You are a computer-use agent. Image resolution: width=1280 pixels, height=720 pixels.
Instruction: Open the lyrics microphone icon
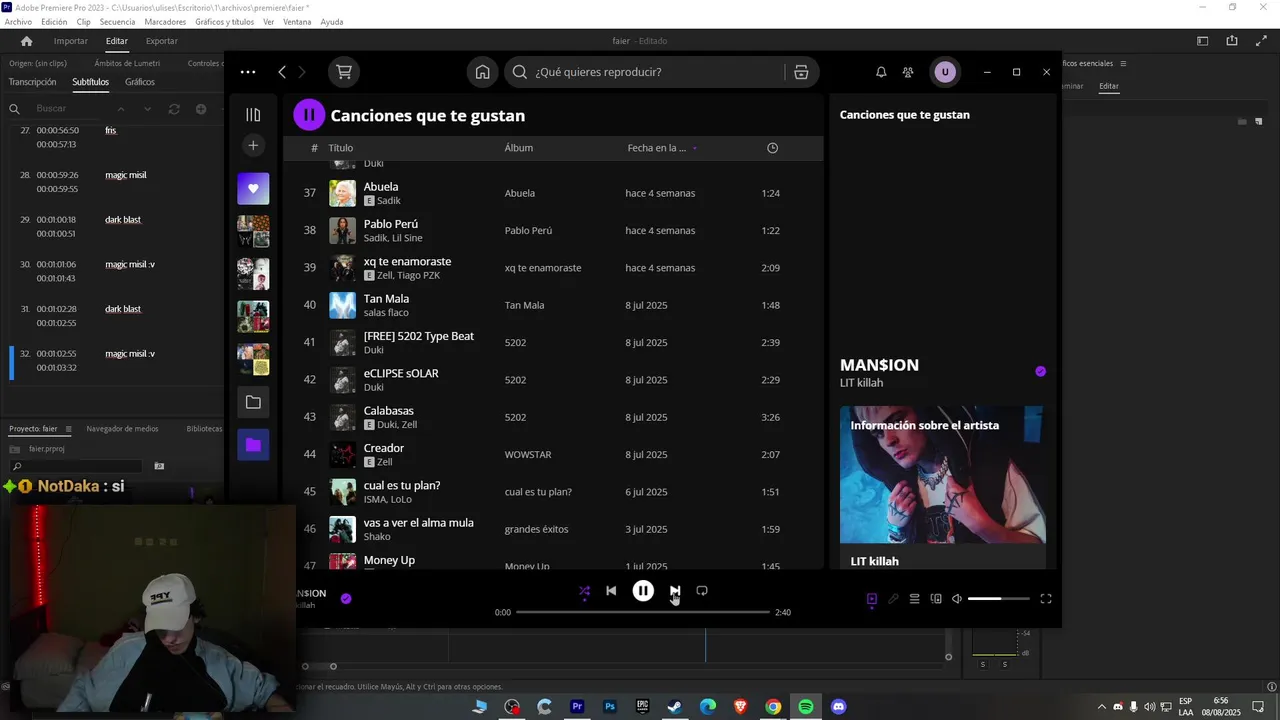pos(893,599)
